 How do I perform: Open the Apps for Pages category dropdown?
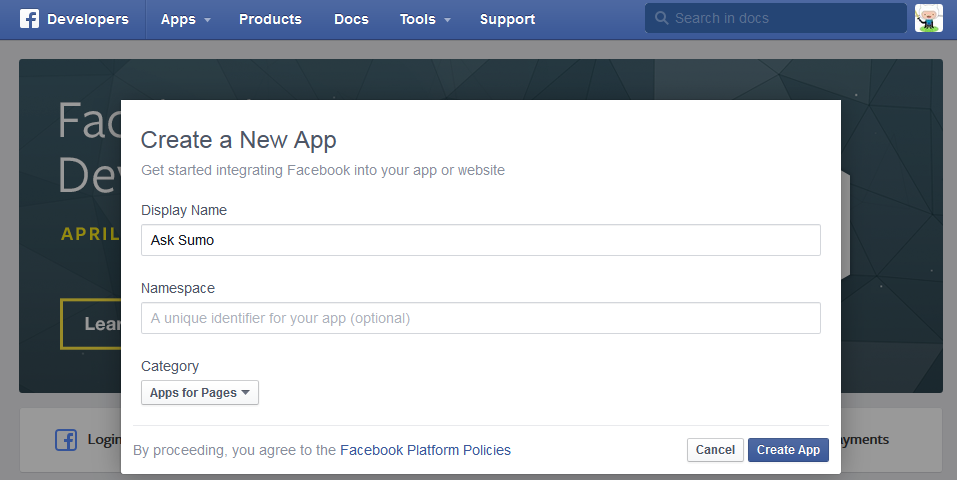coord(200,393)
